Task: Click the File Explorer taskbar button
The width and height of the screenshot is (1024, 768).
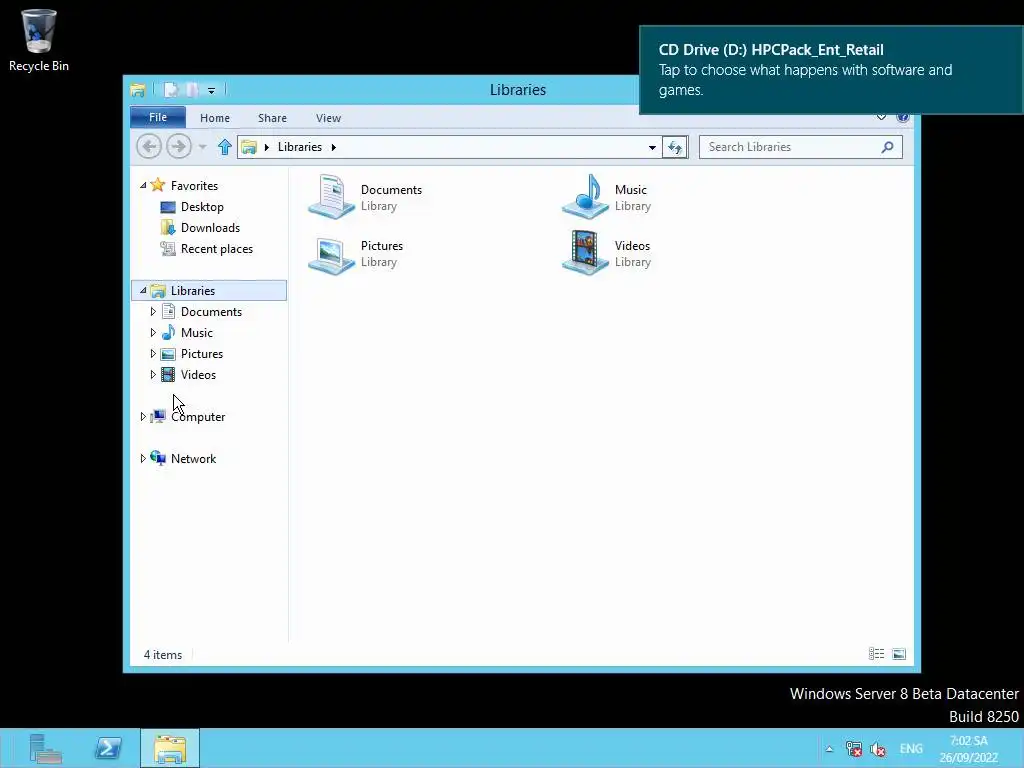Action: pyautogui.click(x=170, y=748)
